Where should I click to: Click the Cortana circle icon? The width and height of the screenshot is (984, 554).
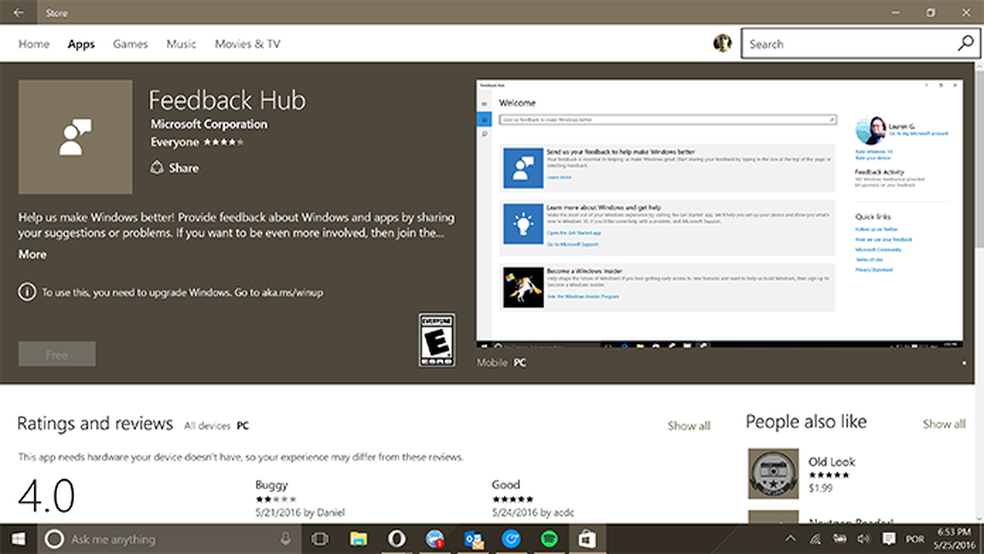point(54,539)
